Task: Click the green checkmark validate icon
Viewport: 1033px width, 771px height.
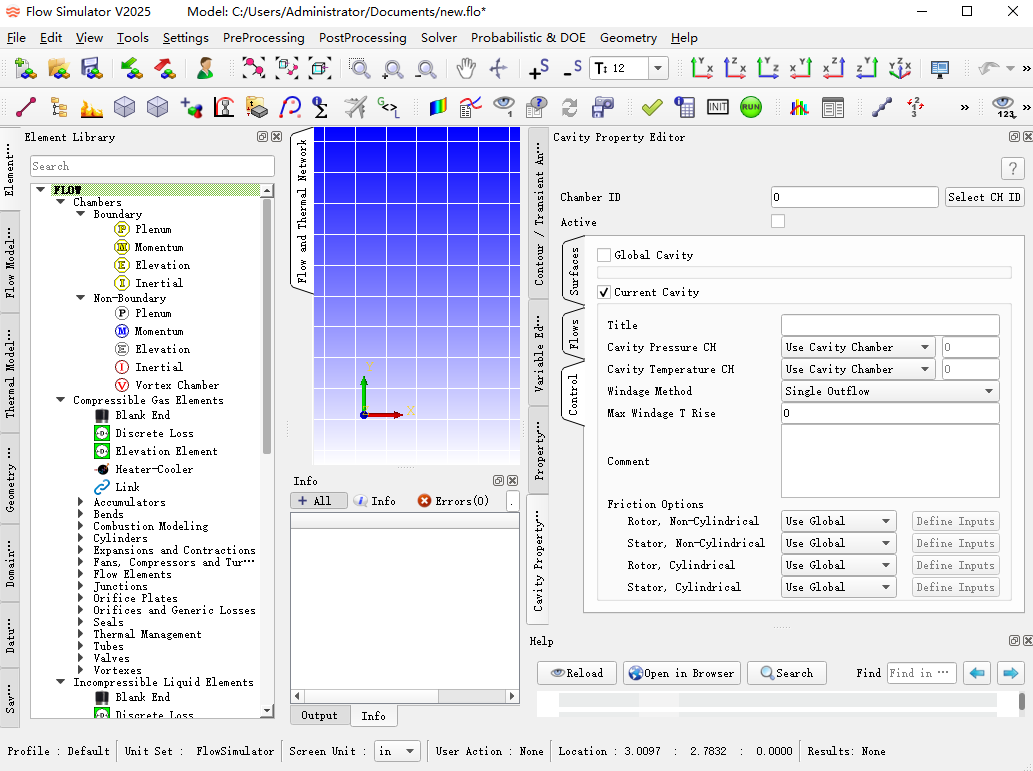Action: tap(652, 107)
